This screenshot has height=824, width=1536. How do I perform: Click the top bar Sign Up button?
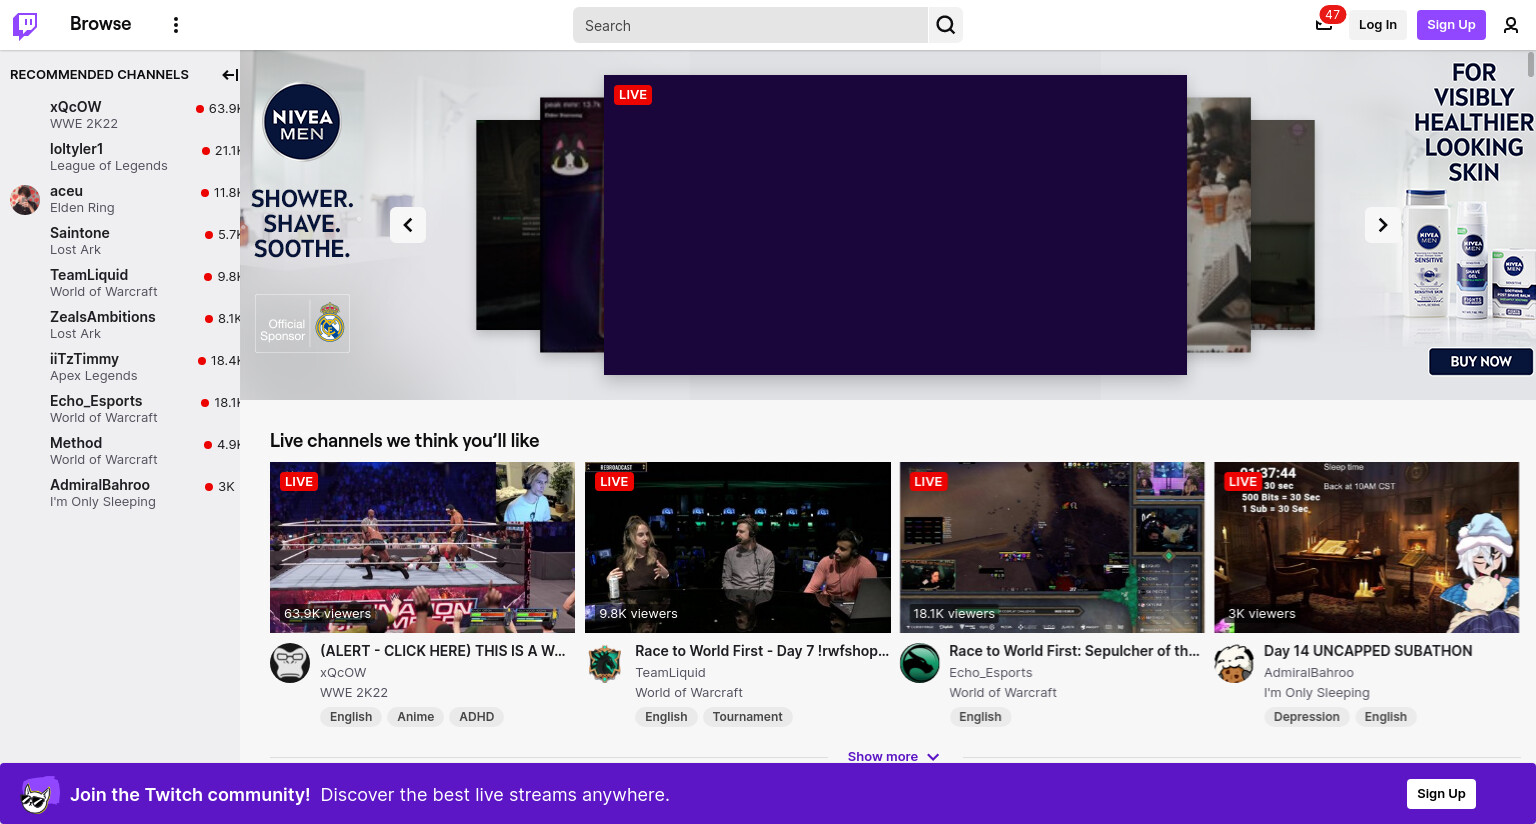1451,25
